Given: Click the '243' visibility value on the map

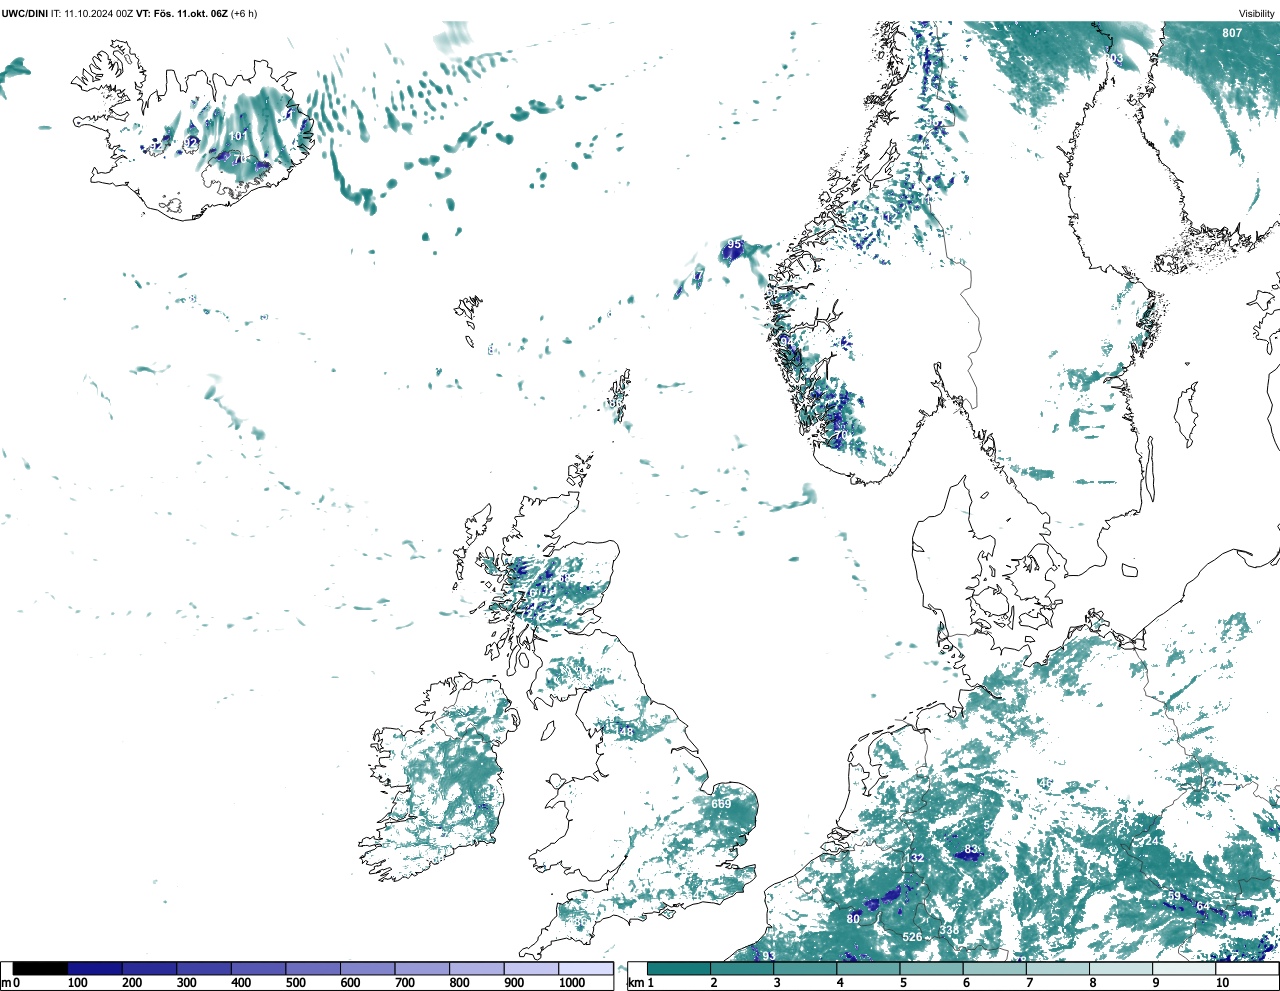Looking at the screenshot, I should [1154, 841].
